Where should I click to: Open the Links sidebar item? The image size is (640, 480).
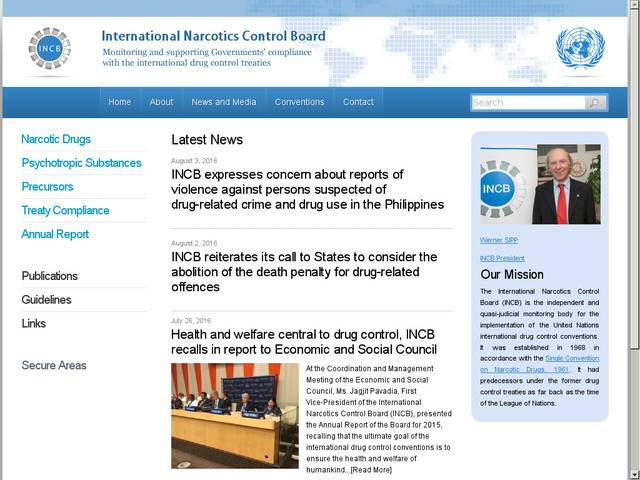[x=33, y=323]
